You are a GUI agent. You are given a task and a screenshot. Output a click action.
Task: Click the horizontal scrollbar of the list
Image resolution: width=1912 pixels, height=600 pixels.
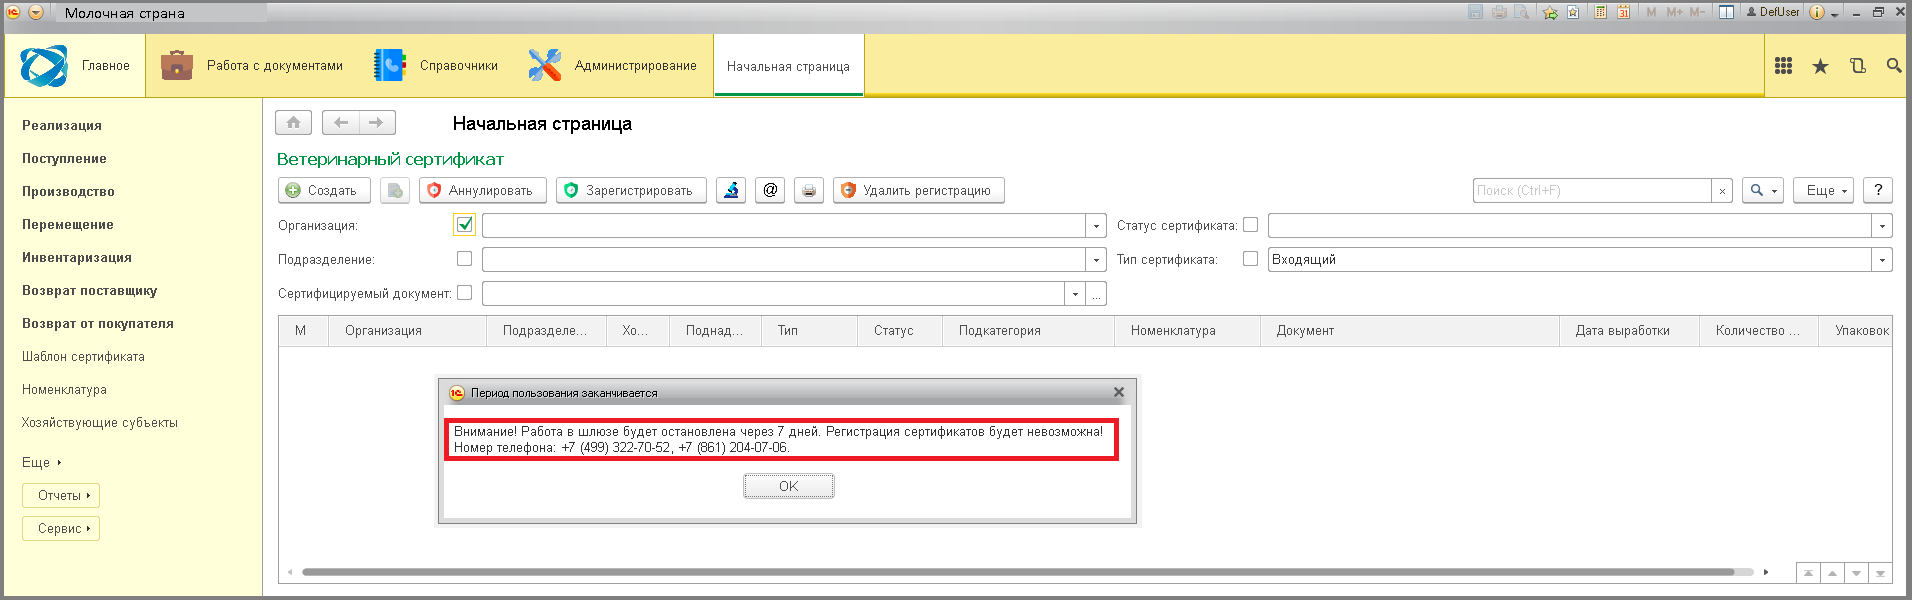point(1018,573)
